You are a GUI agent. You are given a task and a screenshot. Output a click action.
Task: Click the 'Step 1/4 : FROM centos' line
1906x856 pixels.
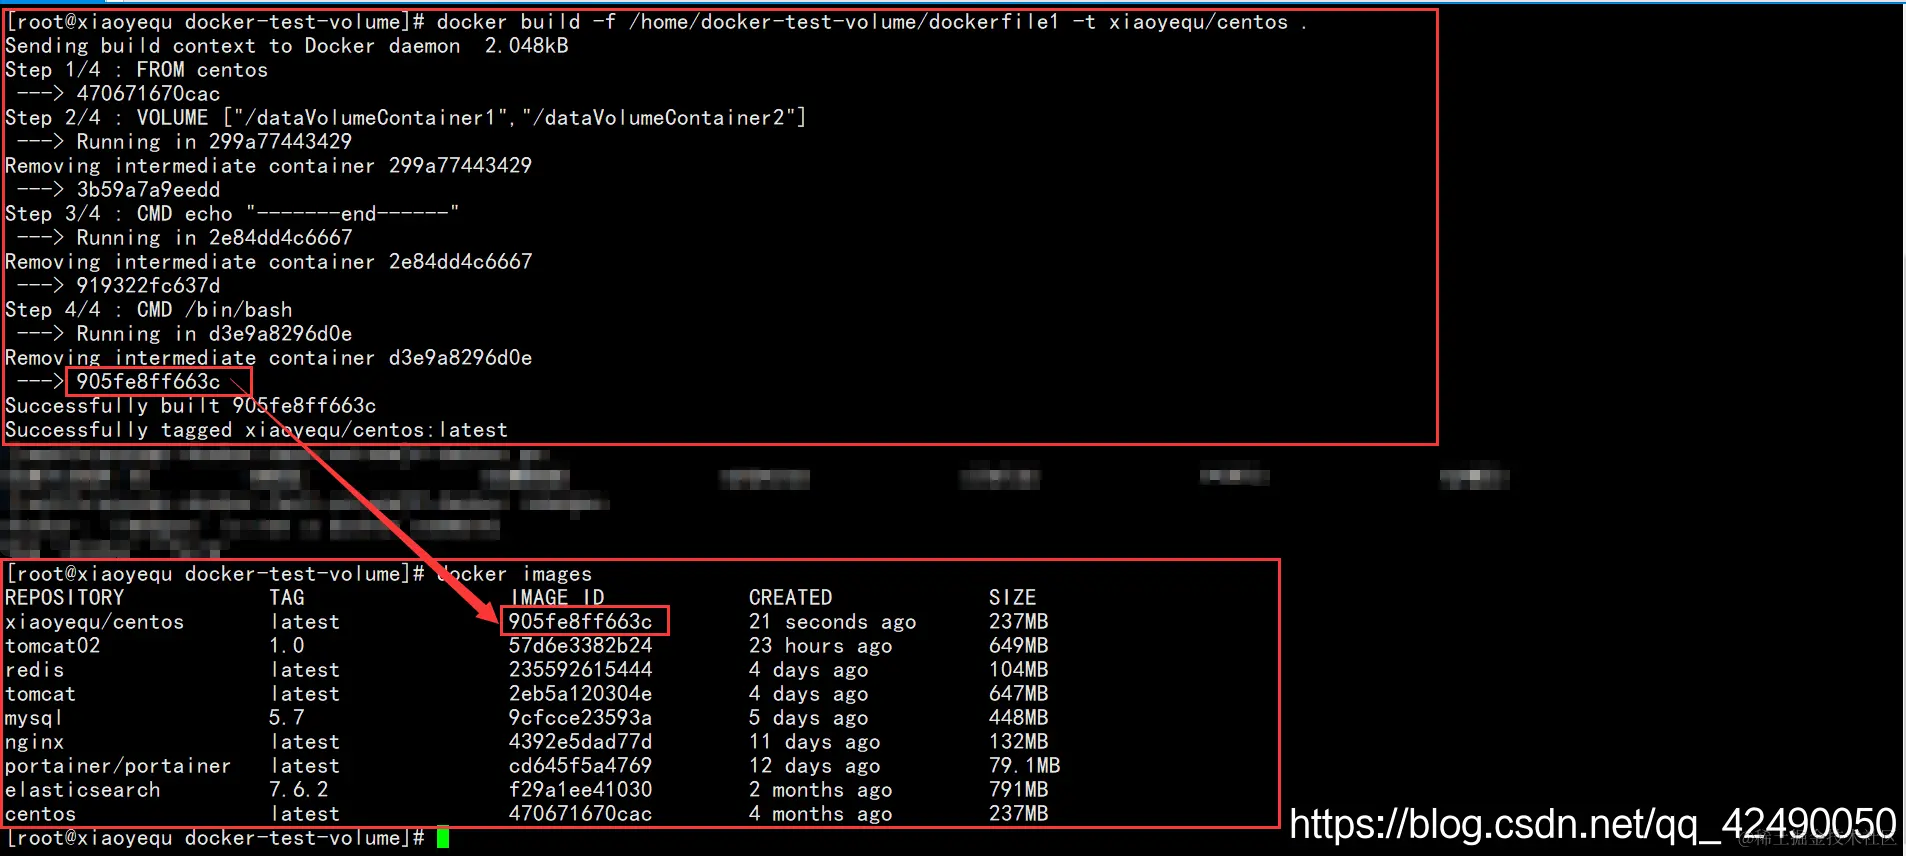137,70
